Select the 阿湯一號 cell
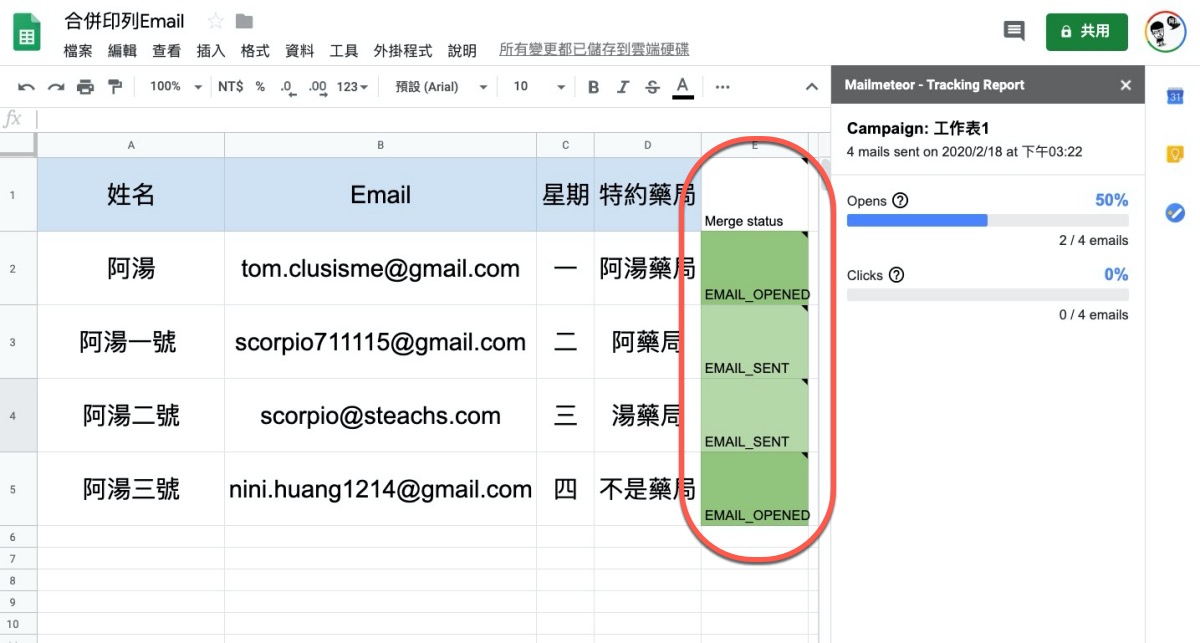 (x=131, y=342)
